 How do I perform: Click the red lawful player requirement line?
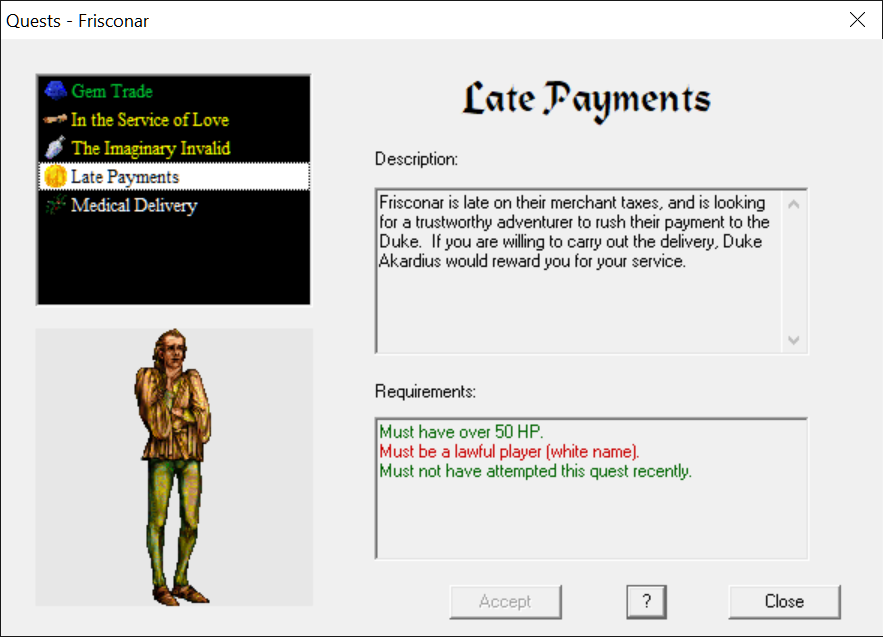click(509, 452)
